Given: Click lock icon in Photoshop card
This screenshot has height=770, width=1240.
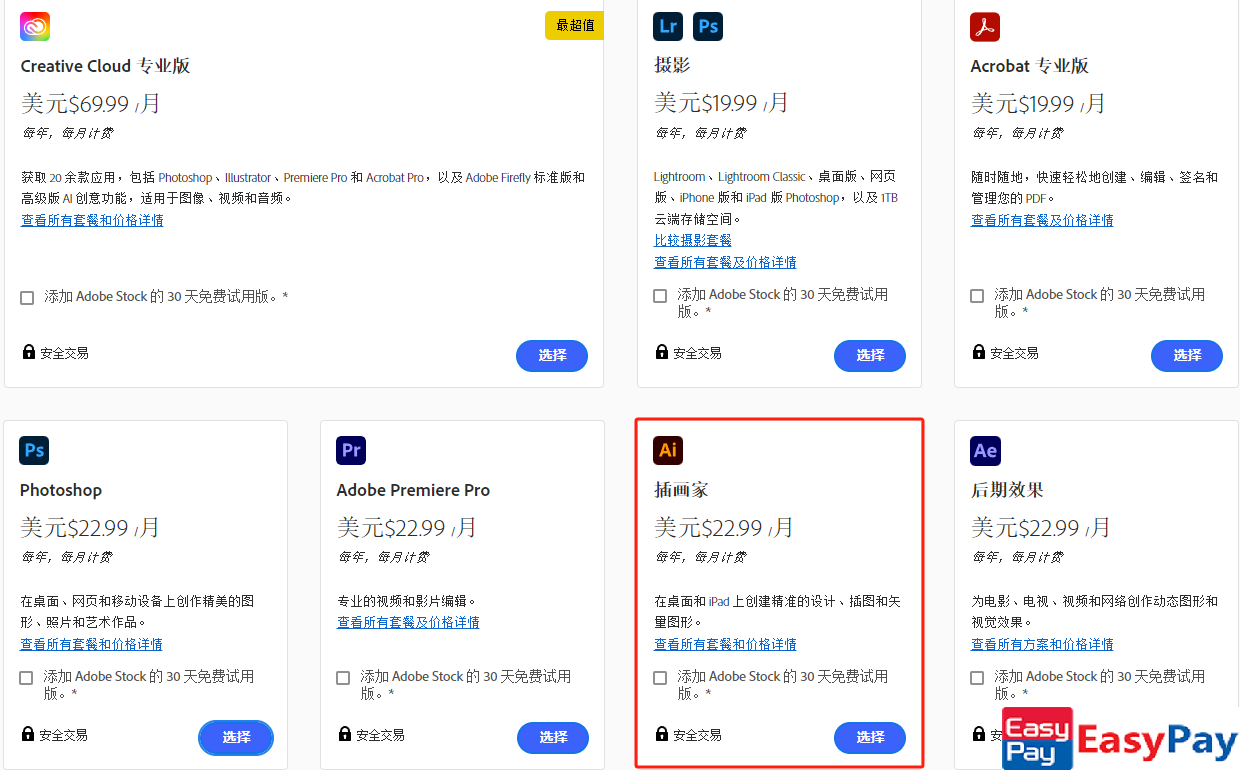Looking at the screenshot, I should (x=27, y=734).
